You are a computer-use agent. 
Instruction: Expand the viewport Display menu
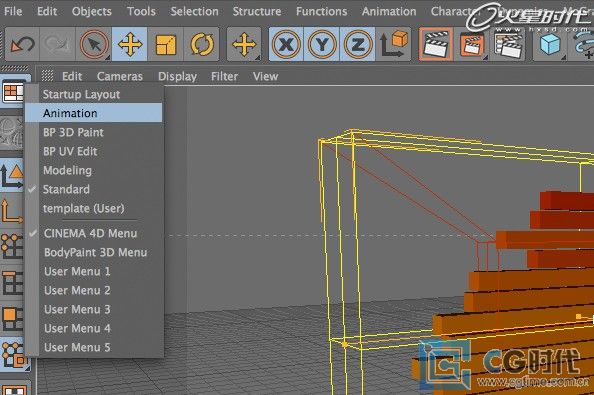(177, 77)
